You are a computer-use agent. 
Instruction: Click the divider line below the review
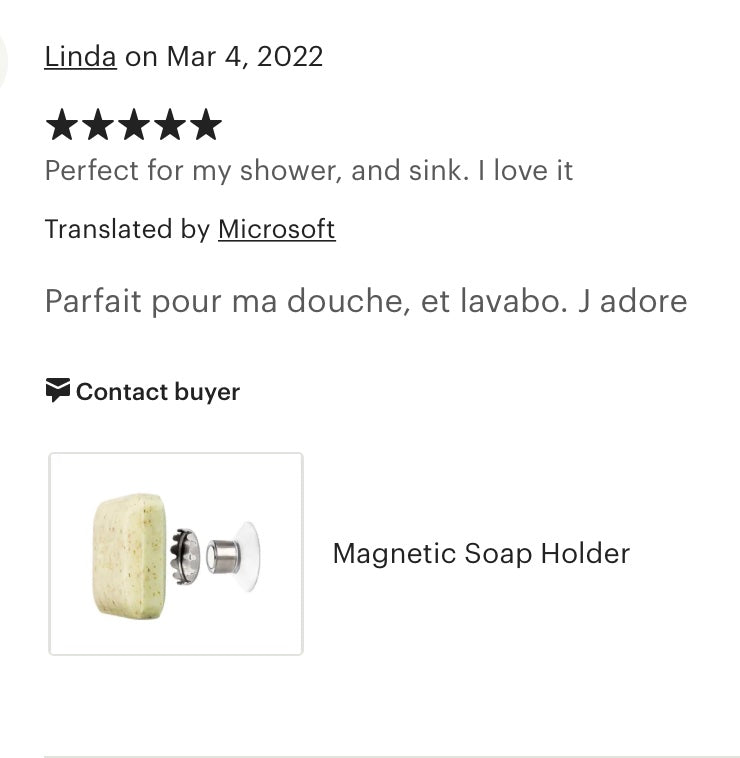(392, 756)
